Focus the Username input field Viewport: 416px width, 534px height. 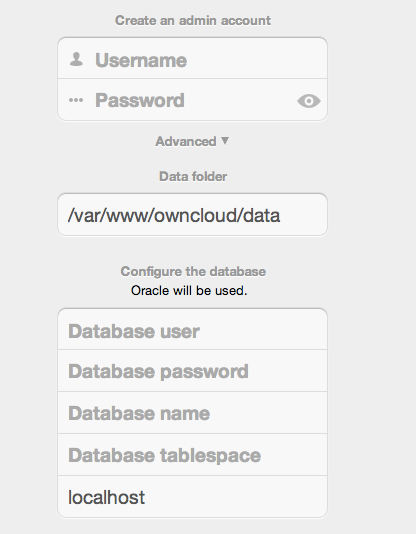192,59
